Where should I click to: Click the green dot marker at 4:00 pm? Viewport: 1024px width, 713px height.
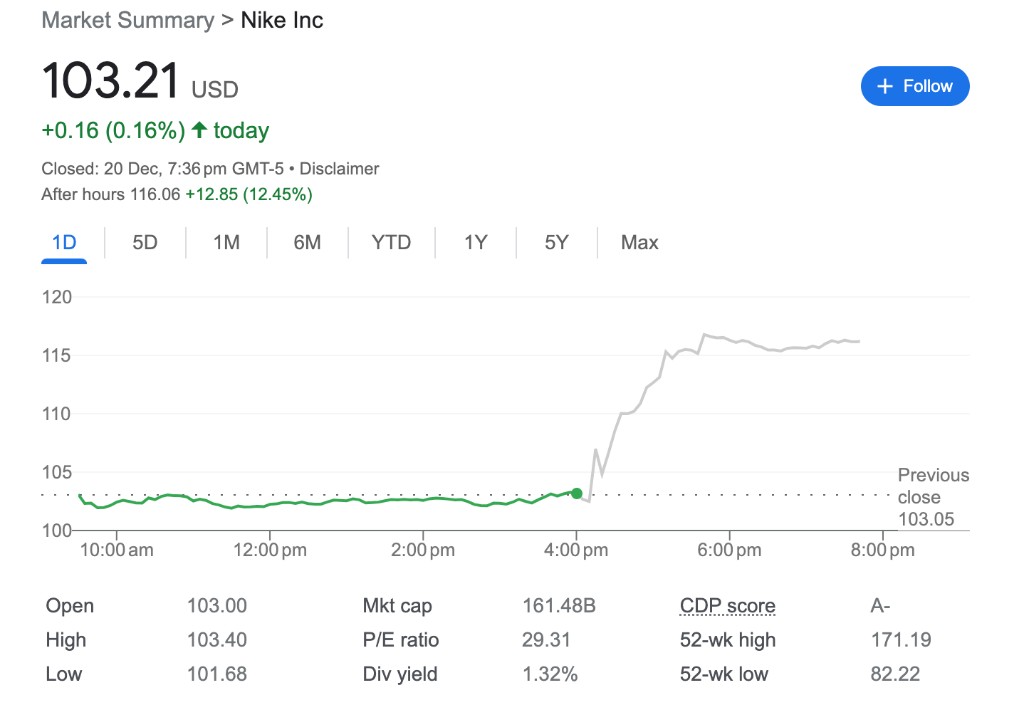point(577,493)
